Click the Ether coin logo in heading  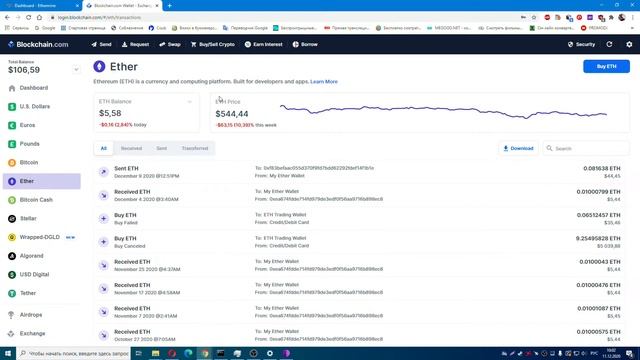[99, 66]
